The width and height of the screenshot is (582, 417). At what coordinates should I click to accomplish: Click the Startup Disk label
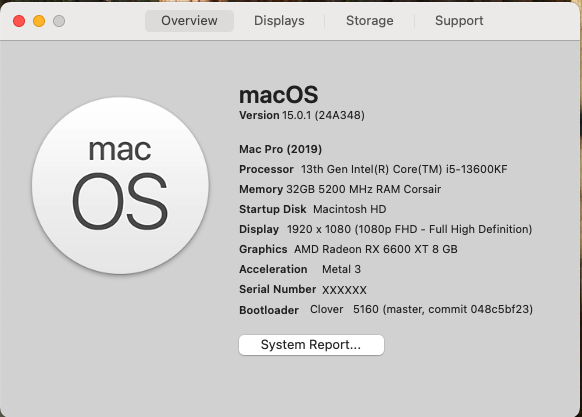[273, 209]
